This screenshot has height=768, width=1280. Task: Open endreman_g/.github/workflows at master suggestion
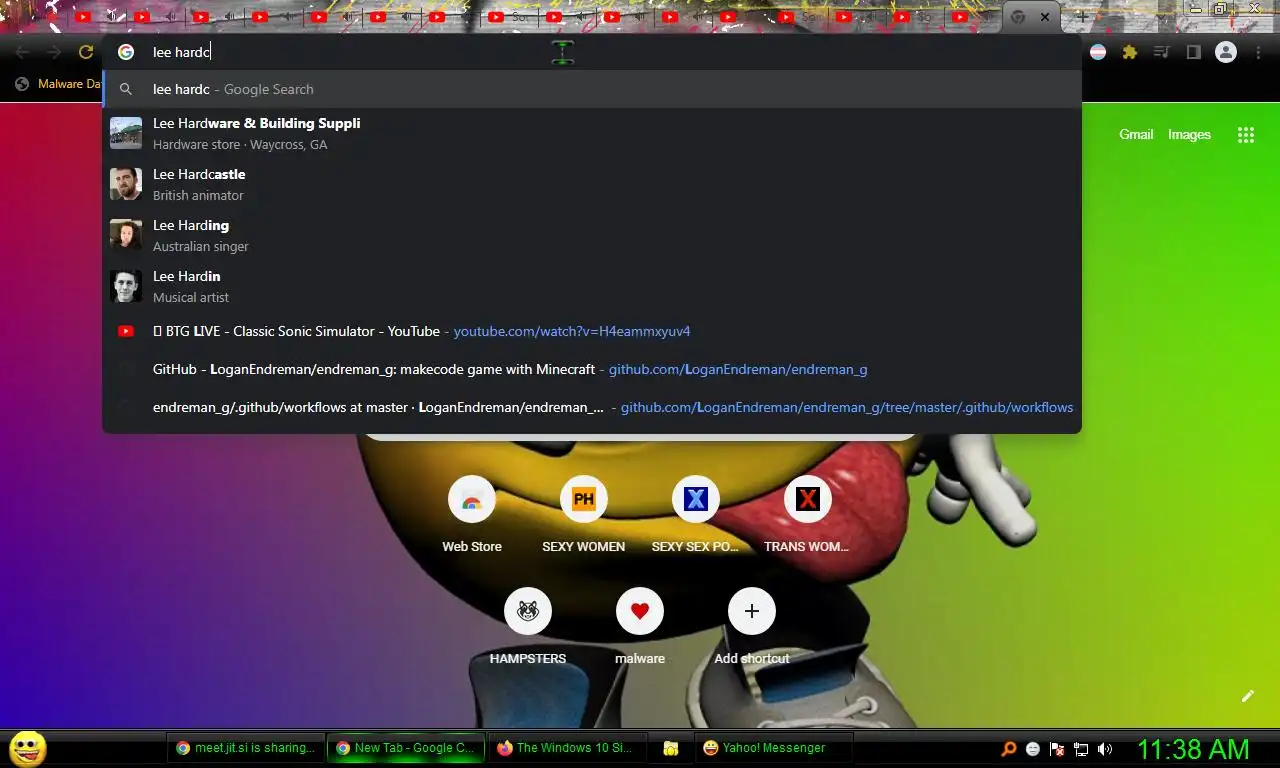tap(592, 407)
